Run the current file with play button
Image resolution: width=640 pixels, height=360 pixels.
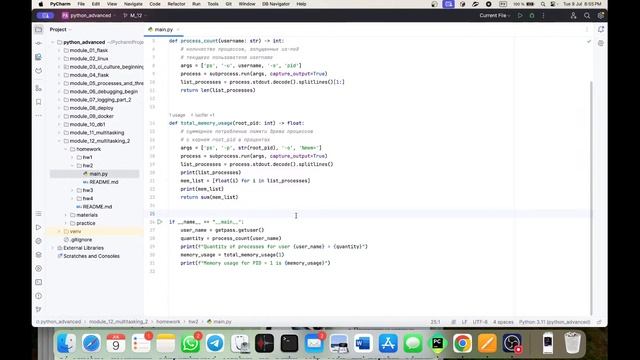(x=520, y=16)
